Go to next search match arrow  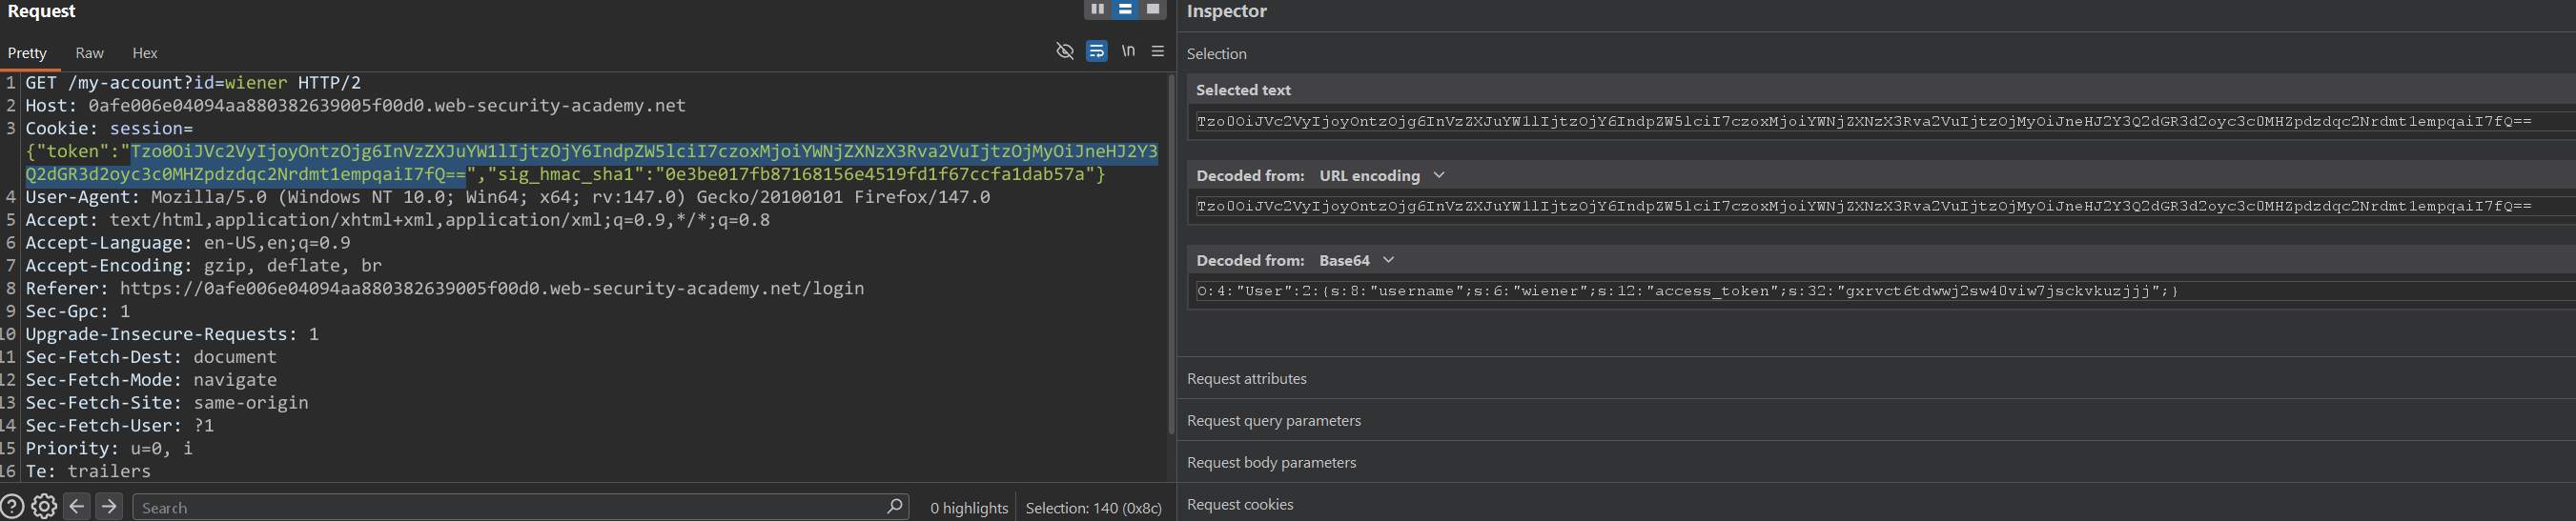tap(110, 507)
